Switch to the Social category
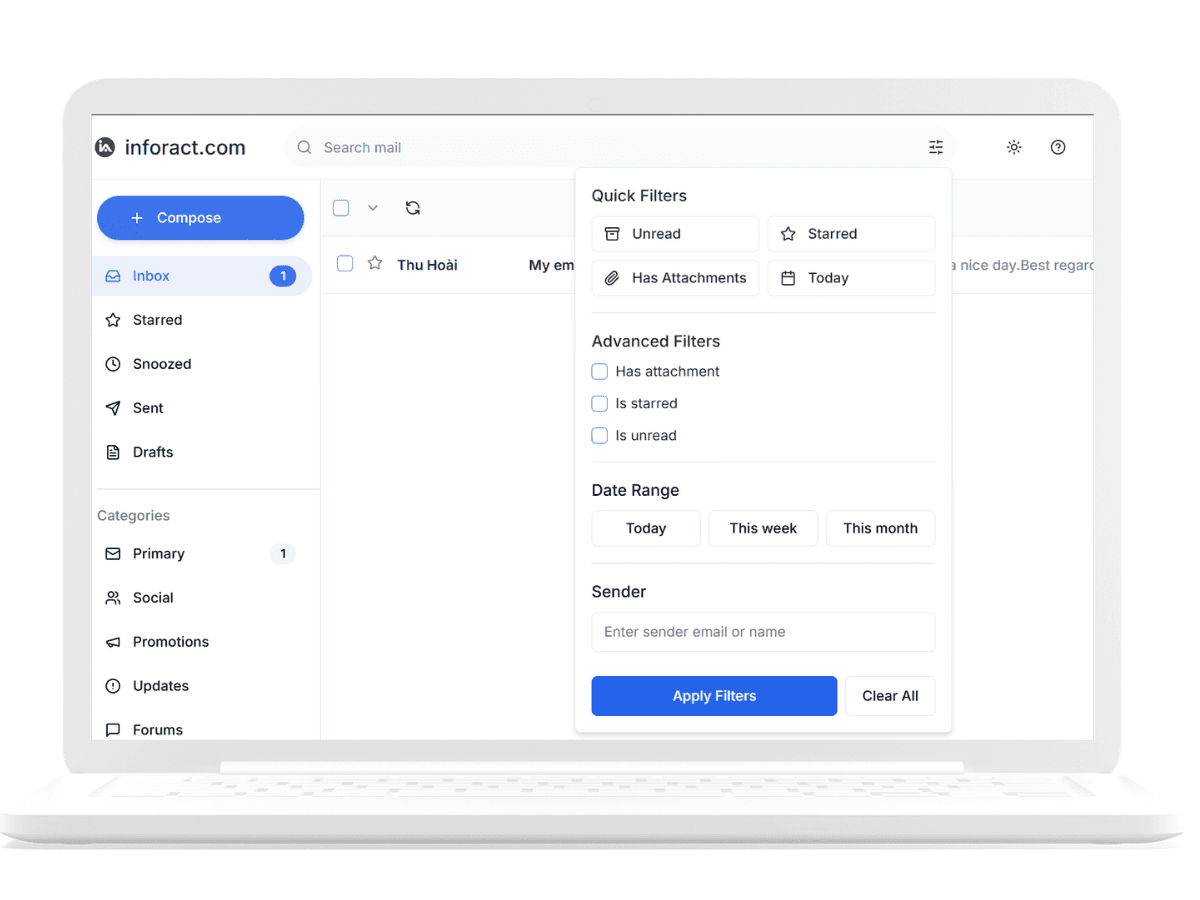This screenshot has width=1200, height=900. (x=153, y=597)
